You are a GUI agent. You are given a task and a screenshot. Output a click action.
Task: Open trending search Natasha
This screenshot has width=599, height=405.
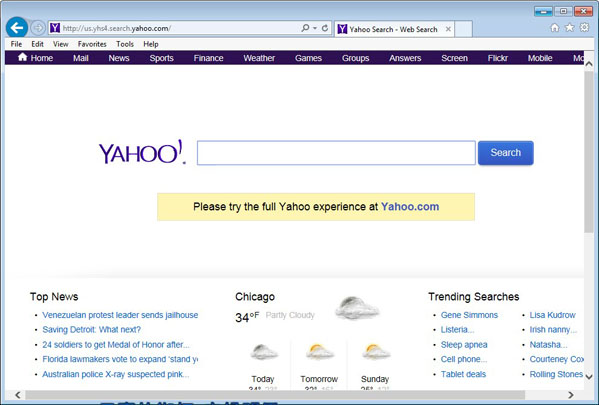(548, 345)
